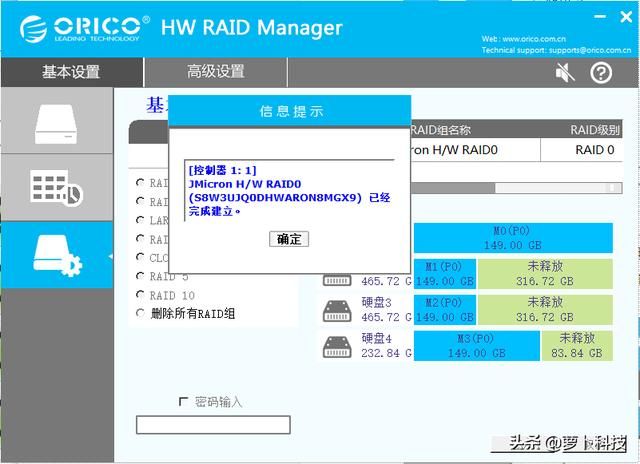Switch to the 基本设置 tab
The width and height of the screenshot is (640, 464).
coord(71,72)
